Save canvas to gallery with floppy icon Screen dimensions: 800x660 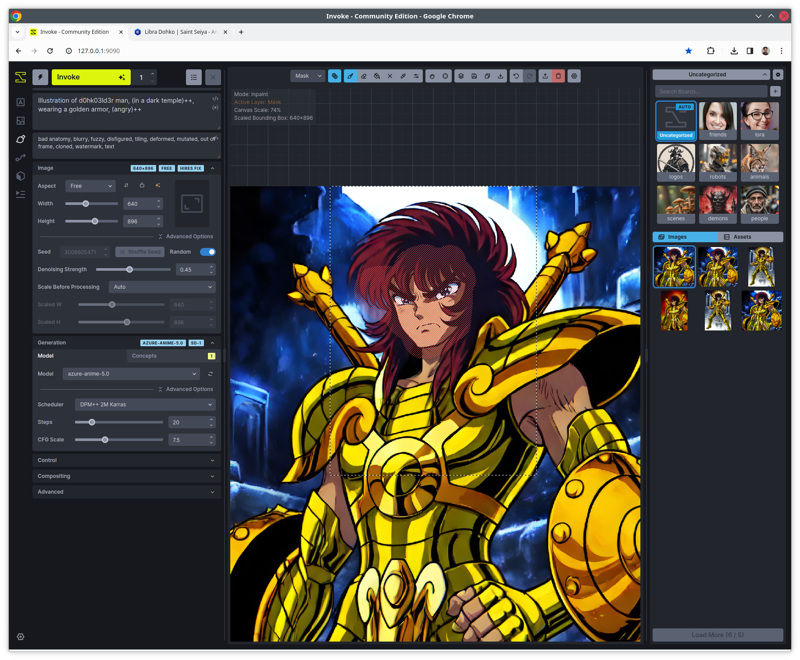474,76
